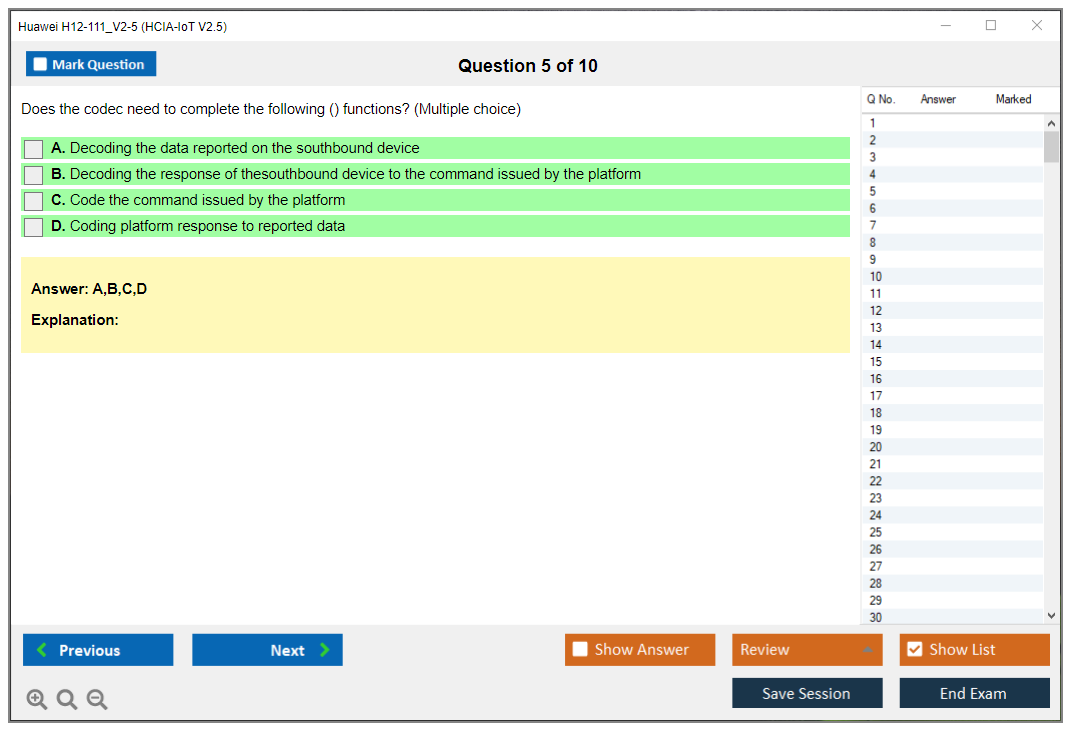
Task: Select checkbox for answer B
Action: (x=34, y=175)
